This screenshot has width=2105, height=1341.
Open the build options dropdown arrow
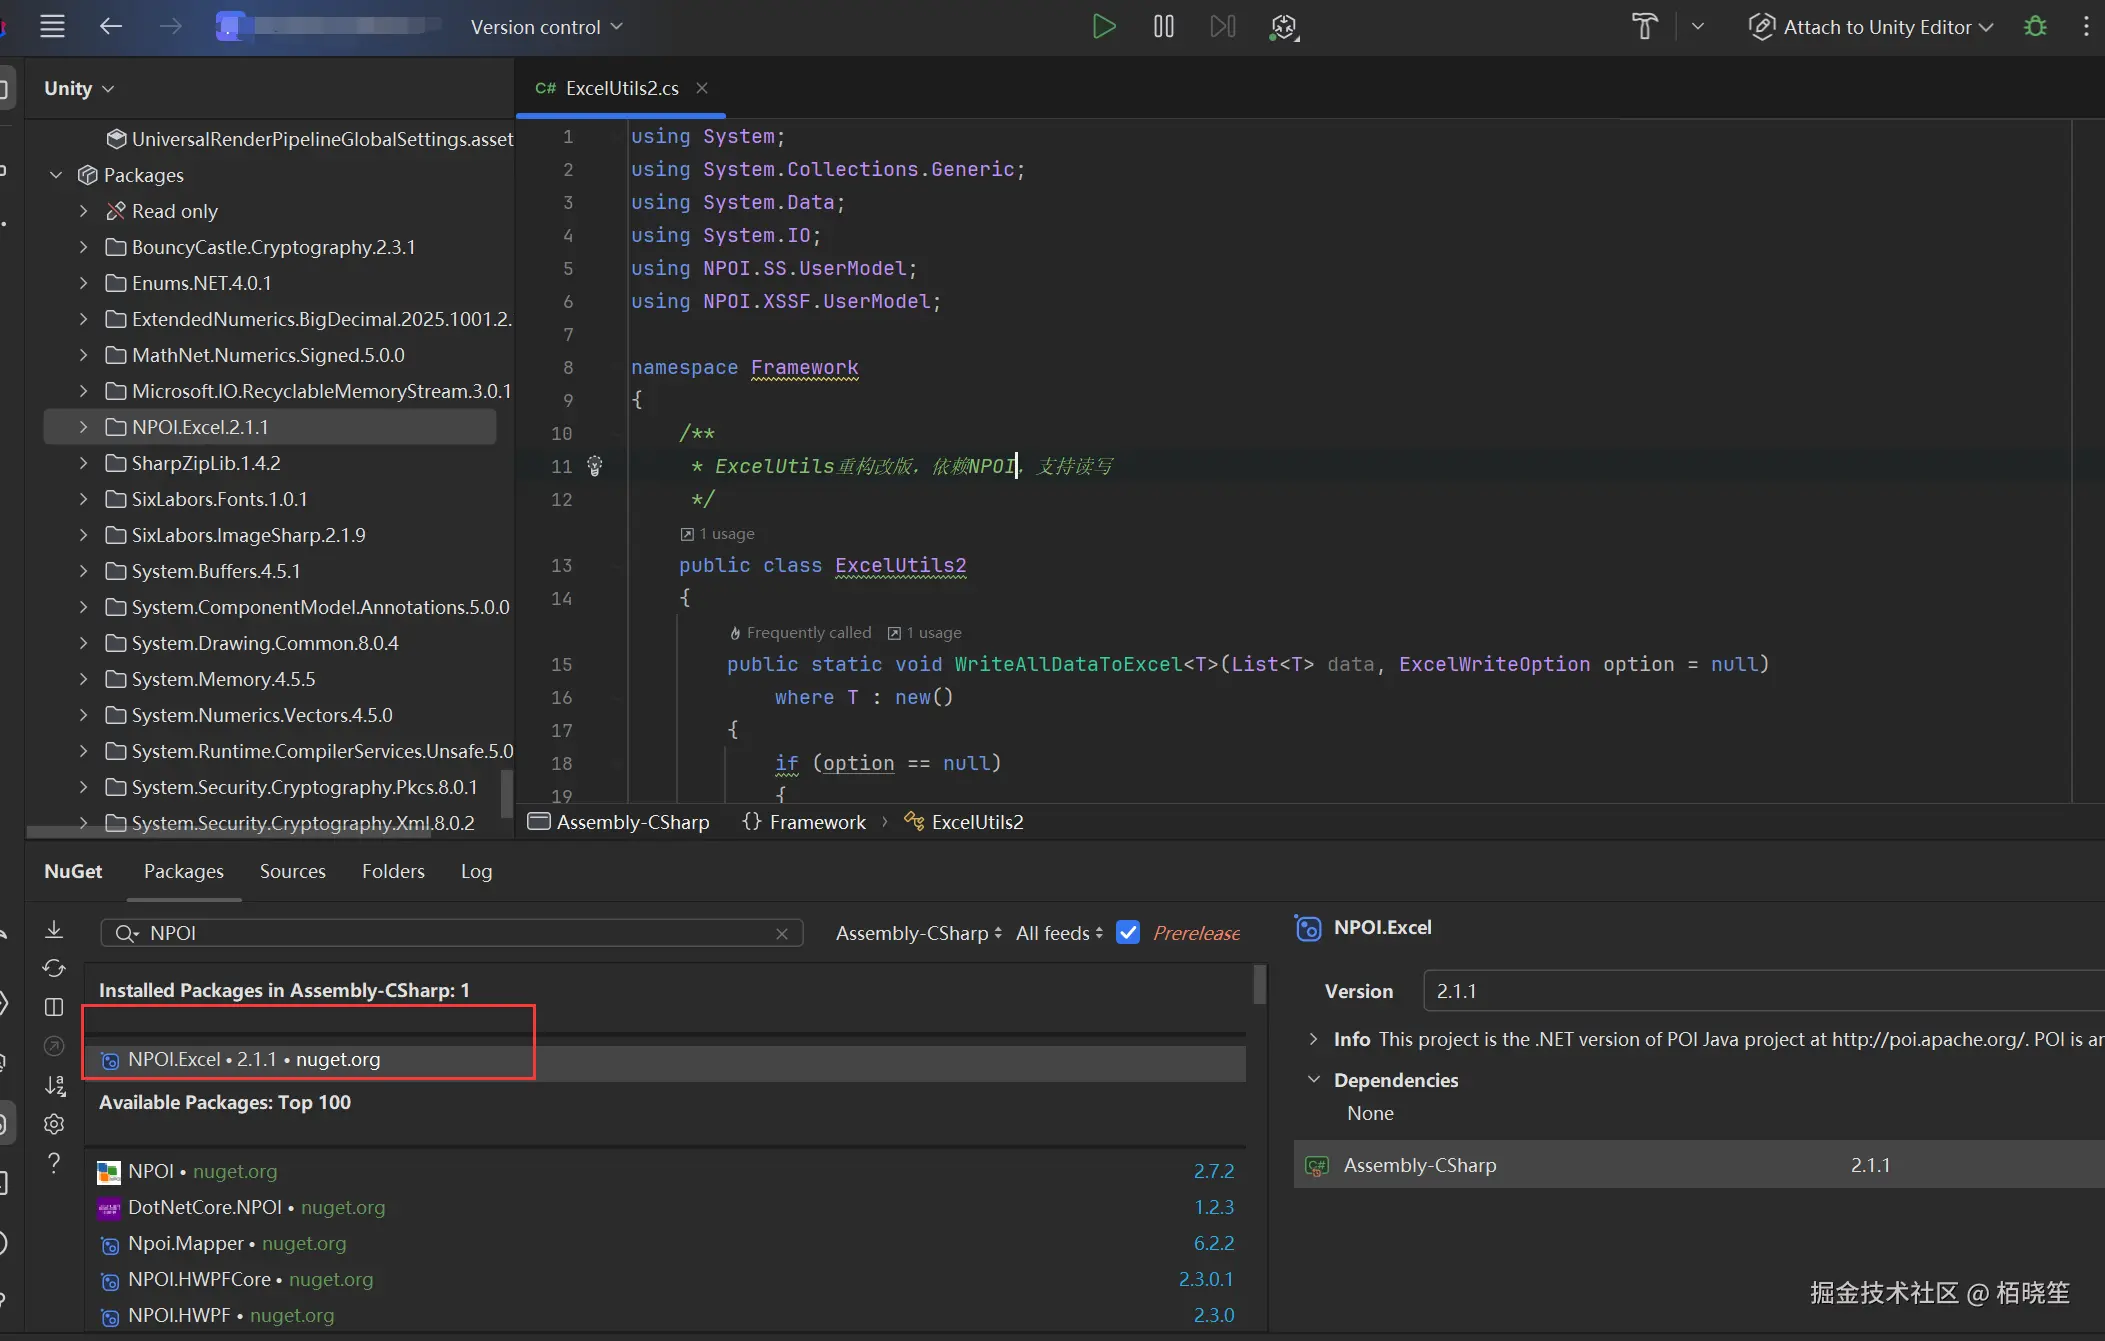pyautogui.click(x=1698, y=27)
